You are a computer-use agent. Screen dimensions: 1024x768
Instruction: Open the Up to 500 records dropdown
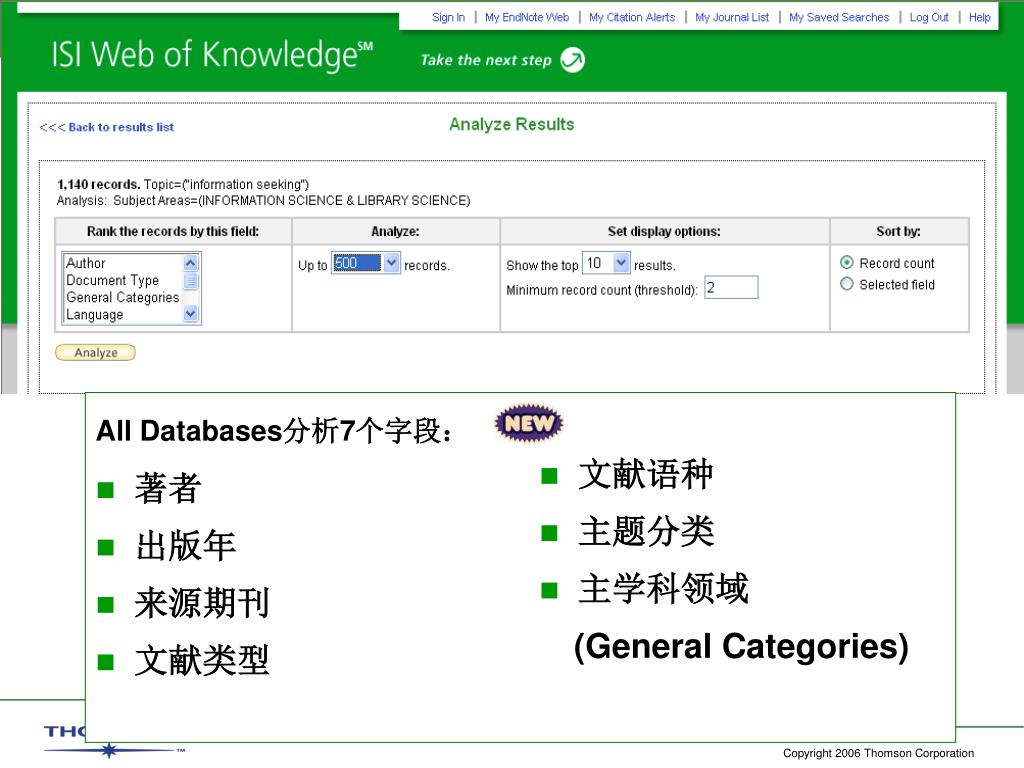365,263
